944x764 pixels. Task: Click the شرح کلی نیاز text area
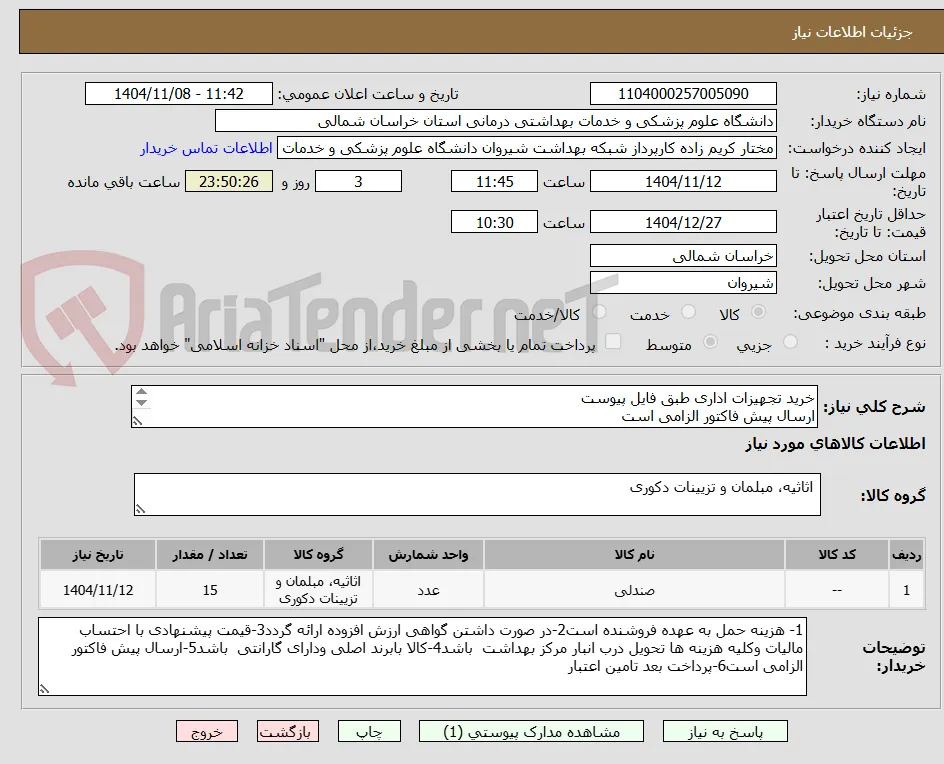click(474, 407)
